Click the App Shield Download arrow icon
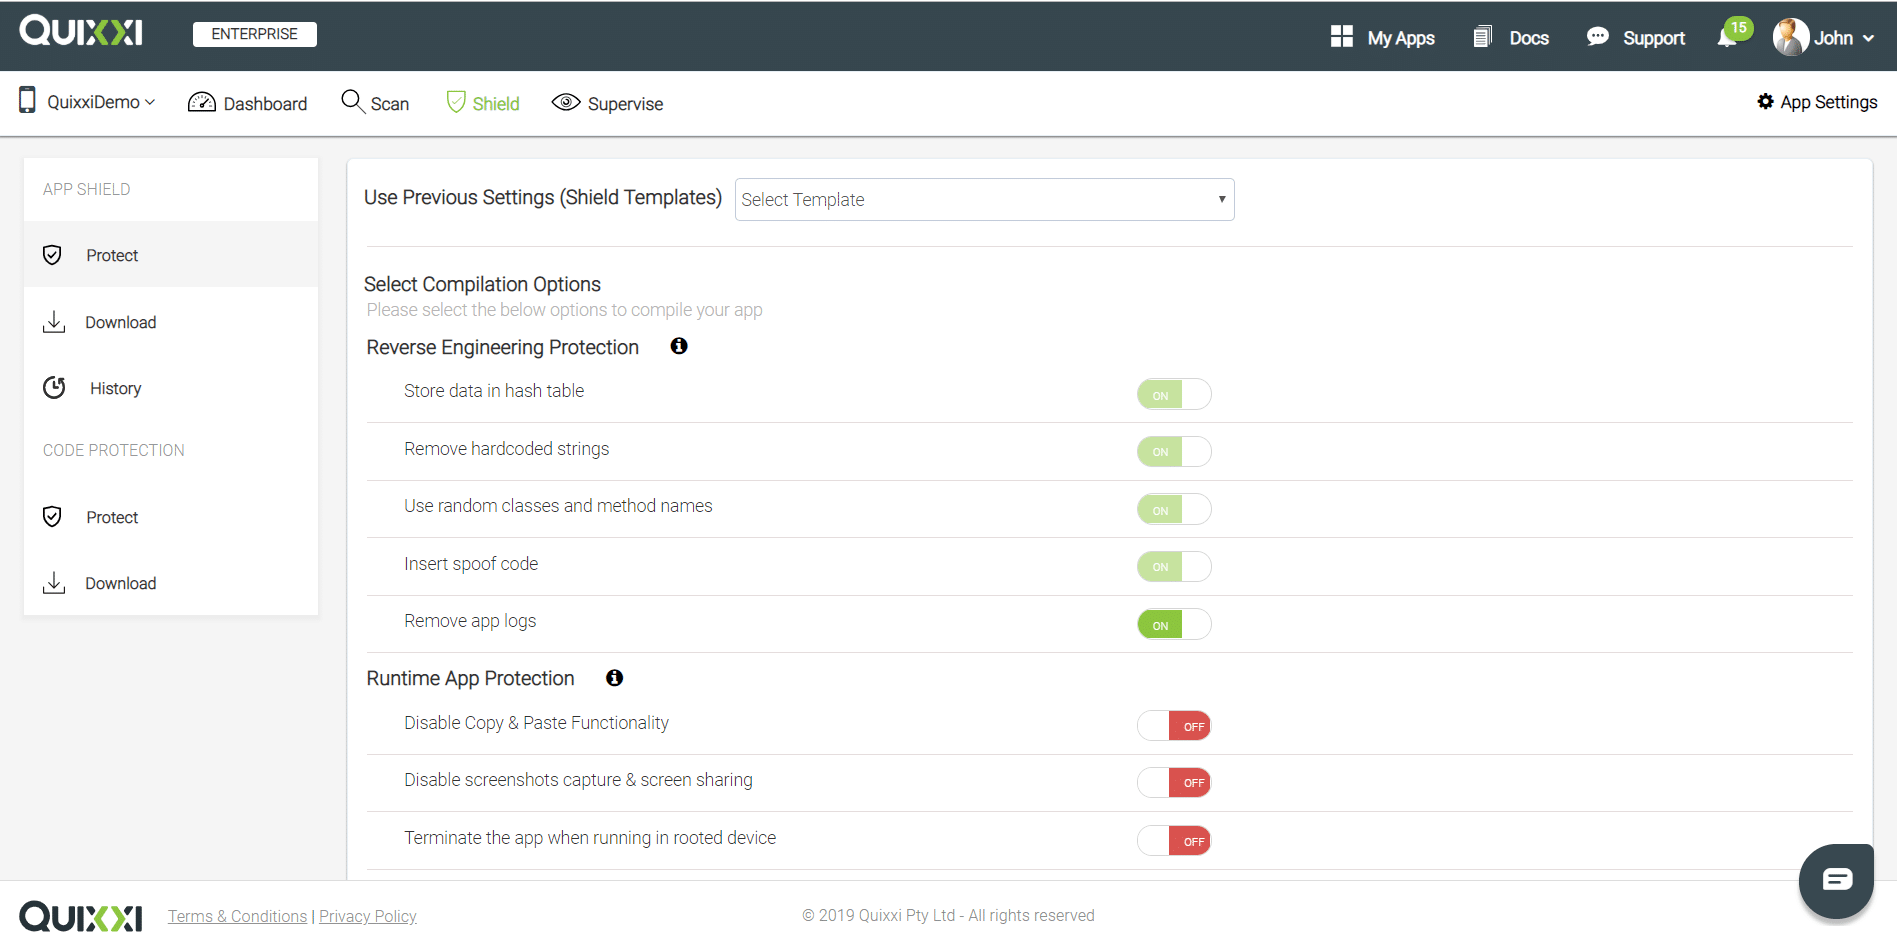 click(x=54, y=322)
